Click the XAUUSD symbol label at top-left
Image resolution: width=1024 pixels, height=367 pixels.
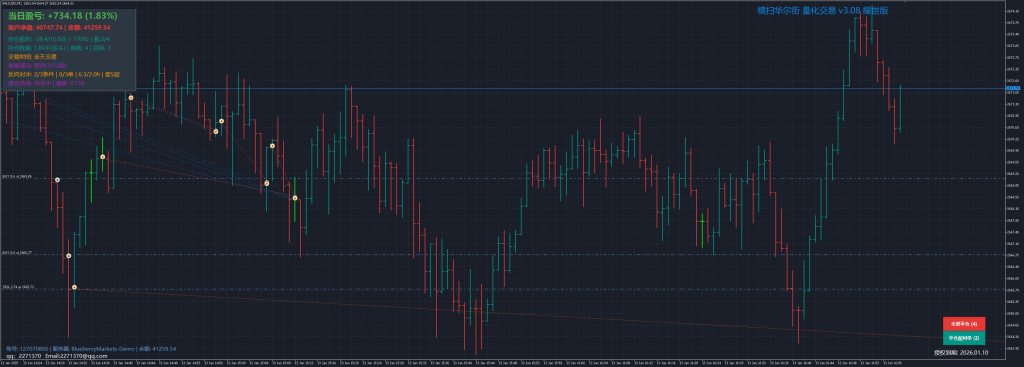click(9, 4)
